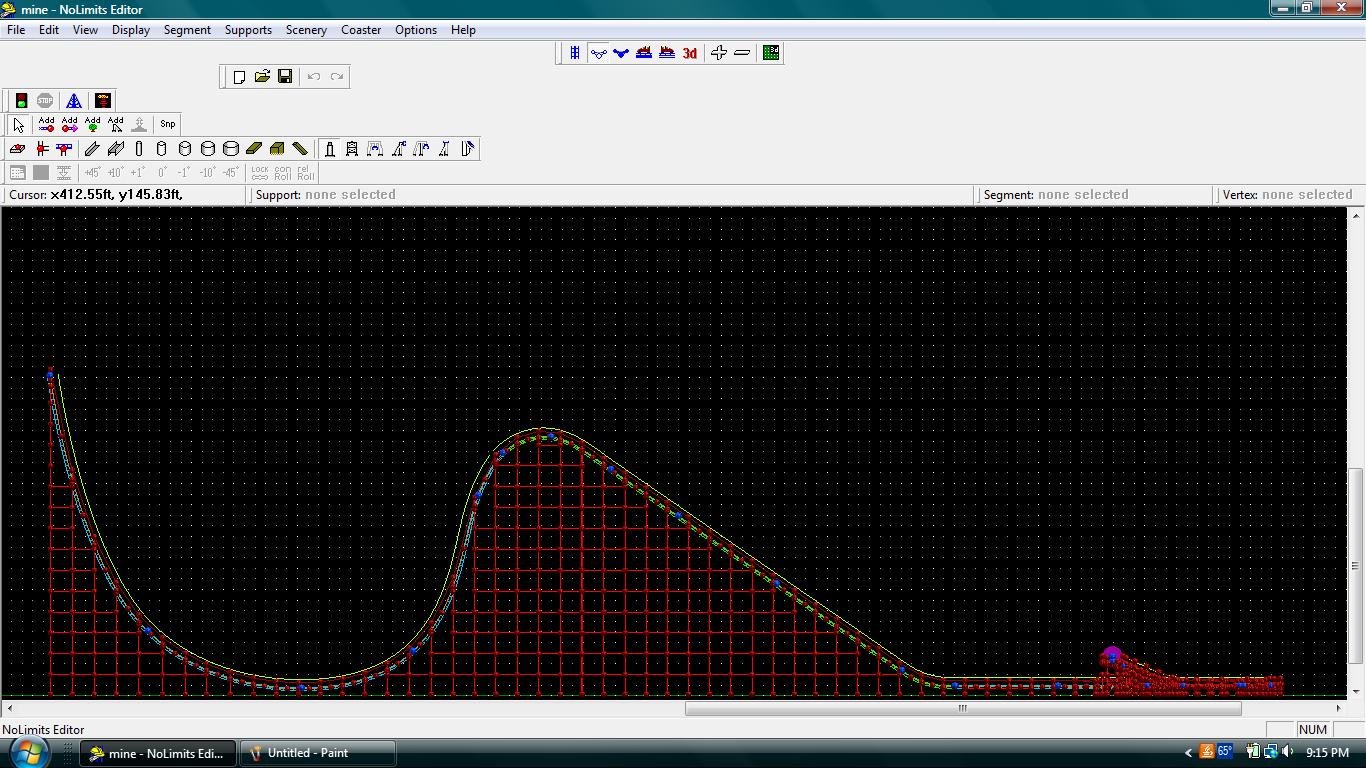Toggle the filled blue vertex view icon
The width and height of the screenshot is (1366, 768).
pos(621,53)
